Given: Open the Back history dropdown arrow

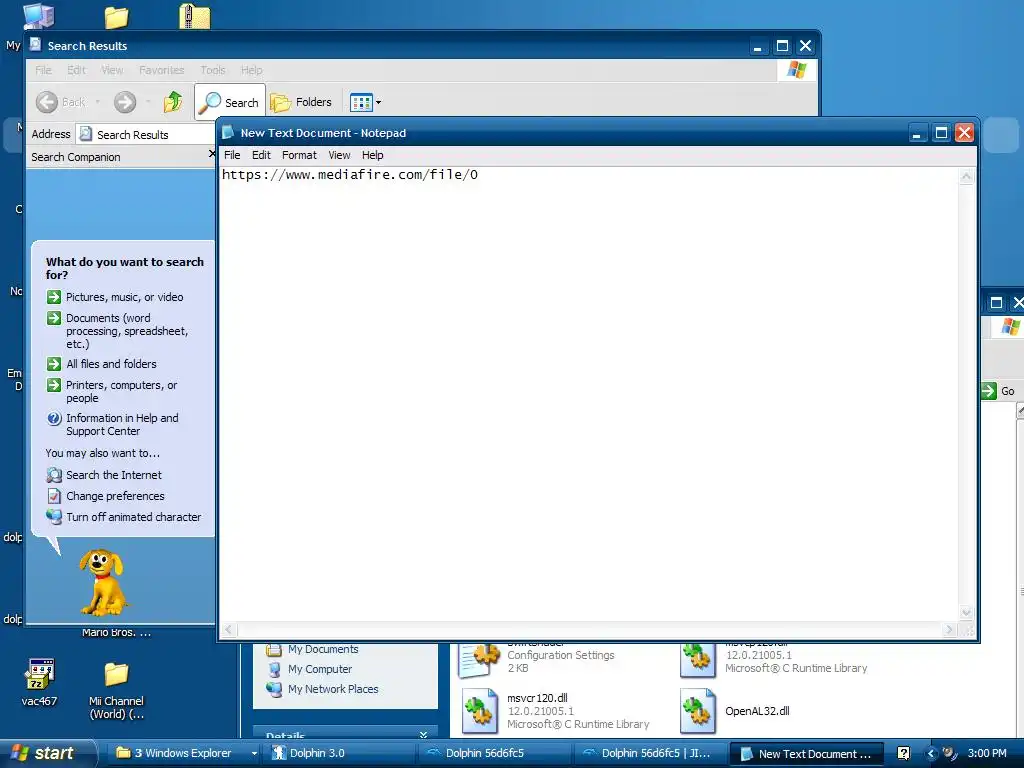Looking at the screenshot, I should (97, 102).
